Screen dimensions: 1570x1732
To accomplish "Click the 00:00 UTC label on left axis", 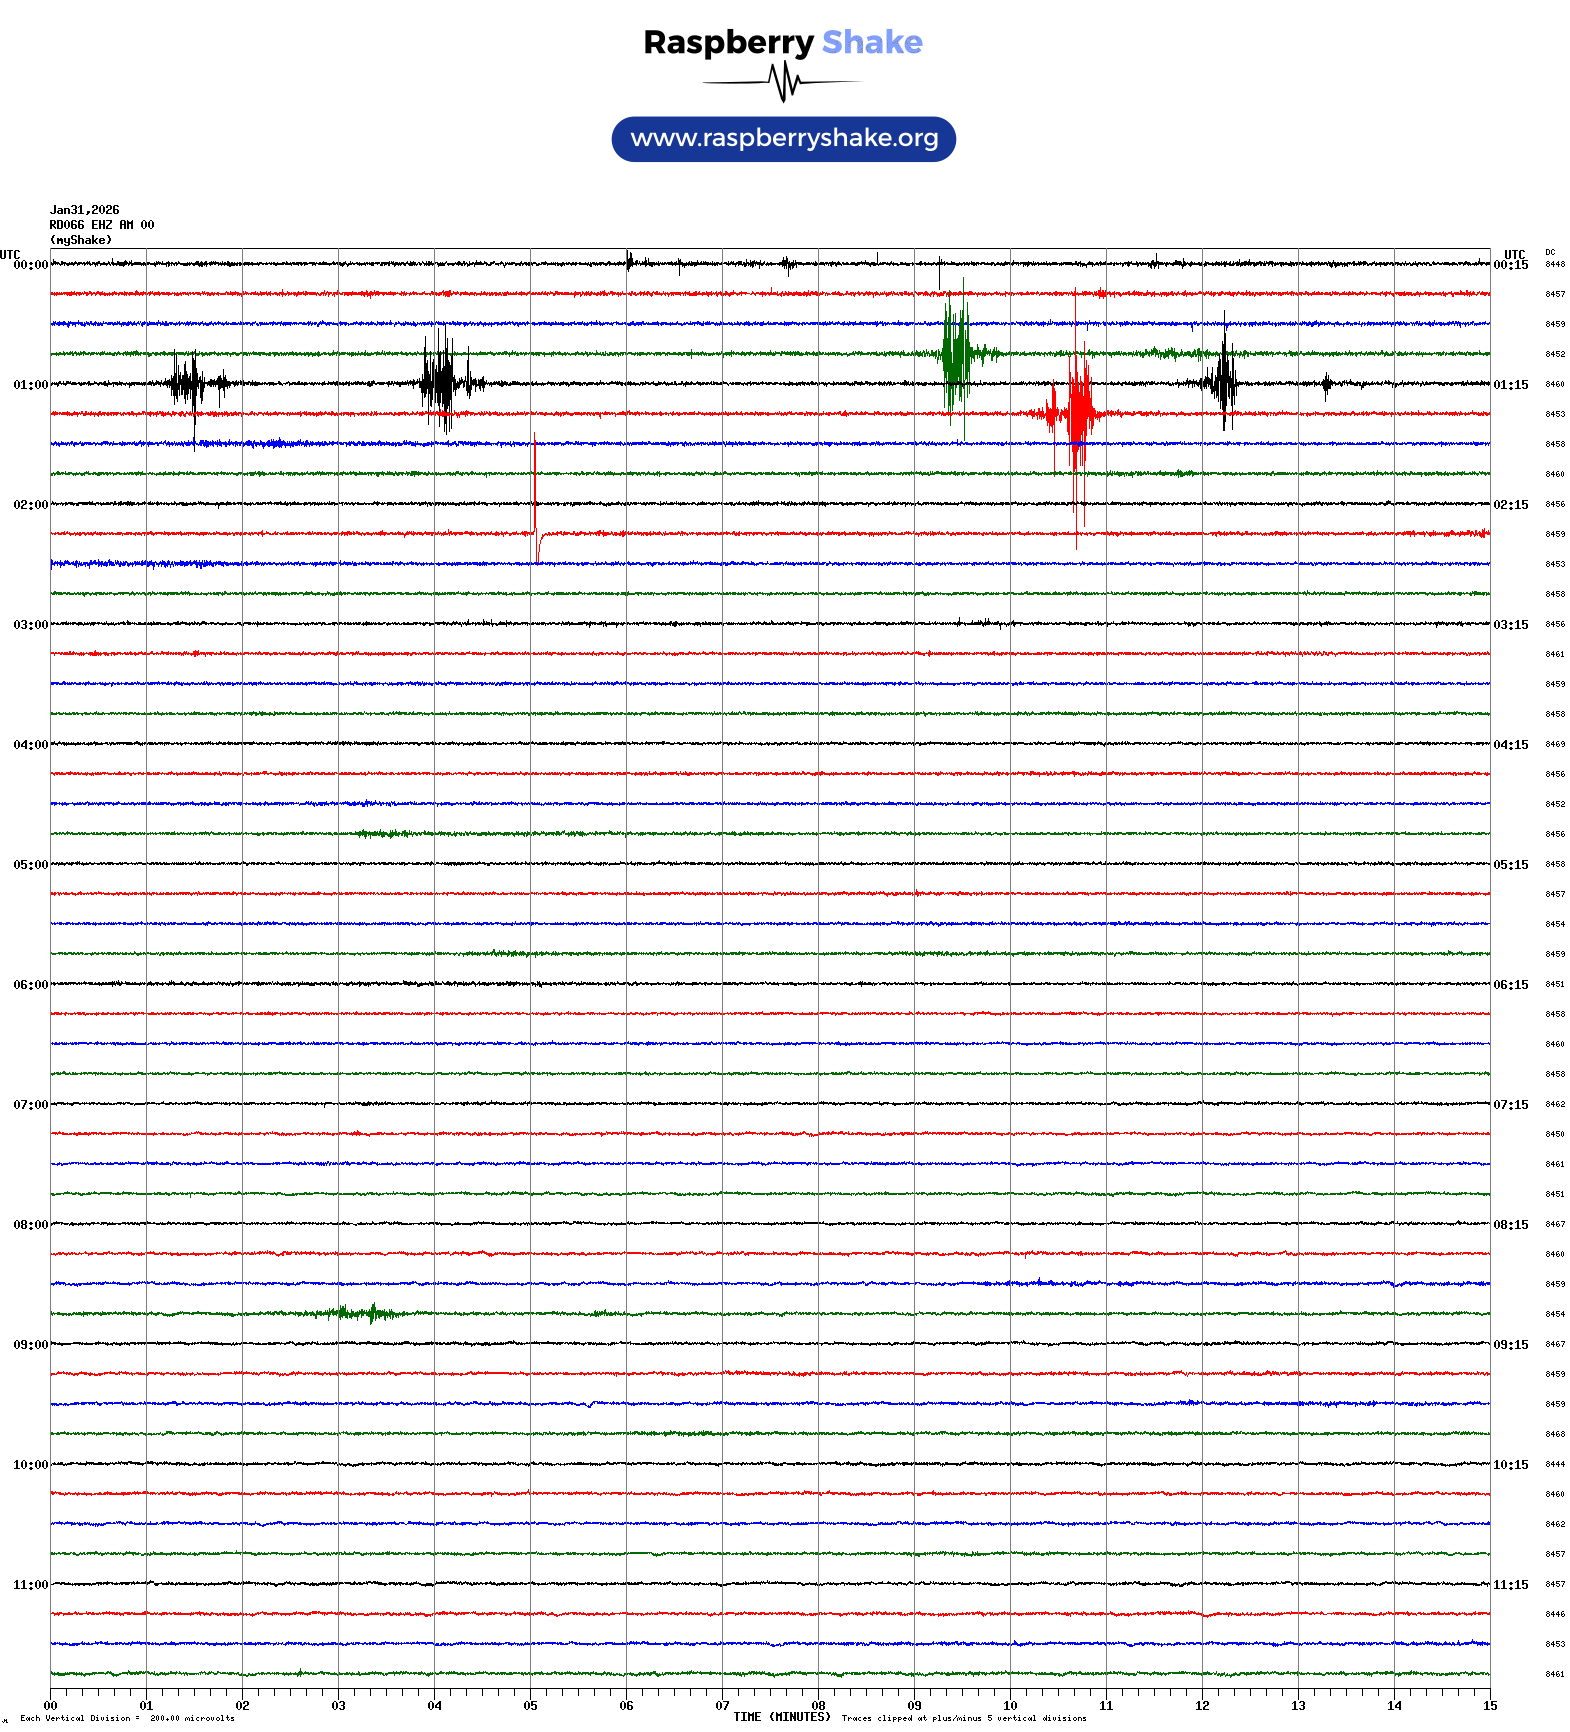I will (30, 265).
